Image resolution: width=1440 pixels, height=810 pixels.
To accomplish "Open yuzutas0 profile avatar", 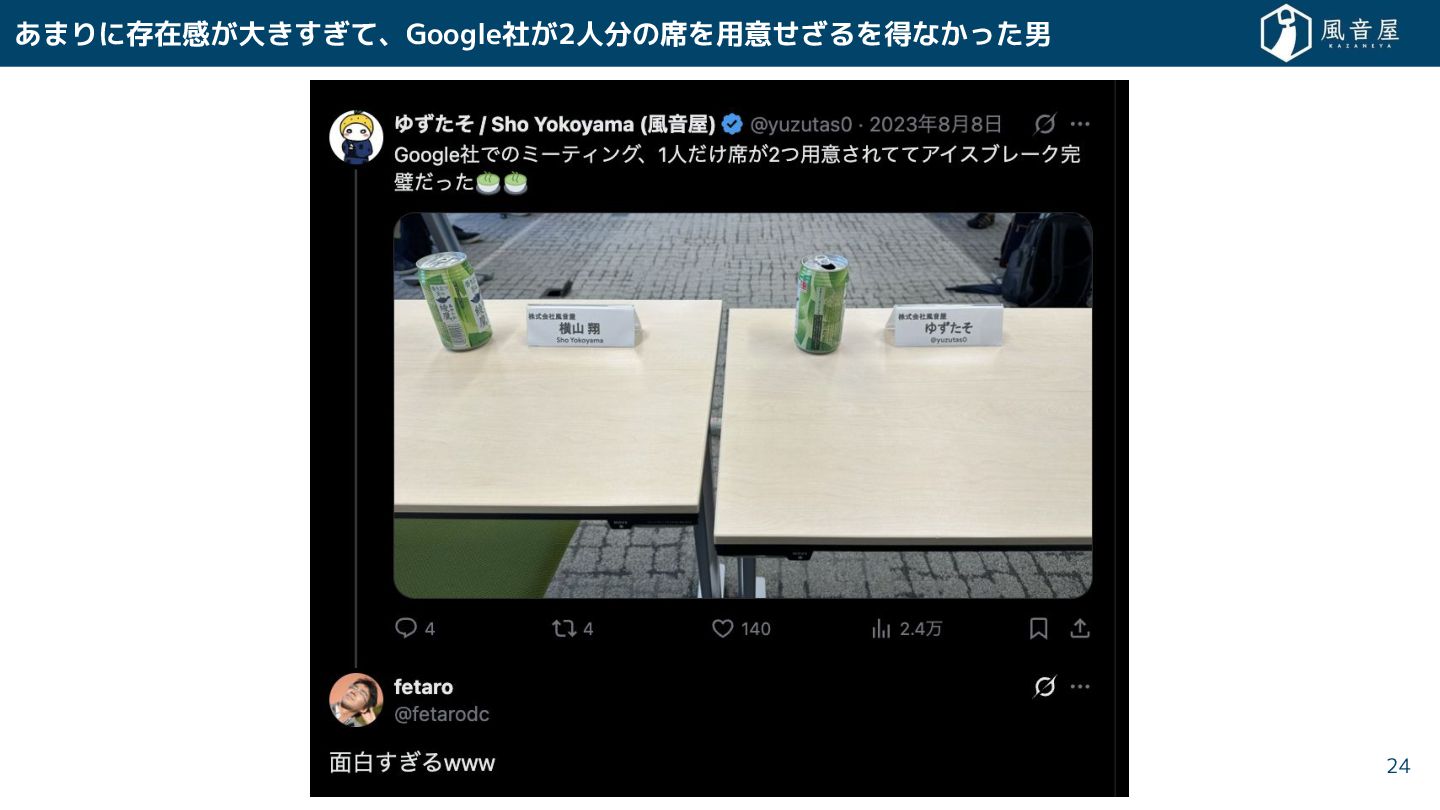I will click(356, 136).
